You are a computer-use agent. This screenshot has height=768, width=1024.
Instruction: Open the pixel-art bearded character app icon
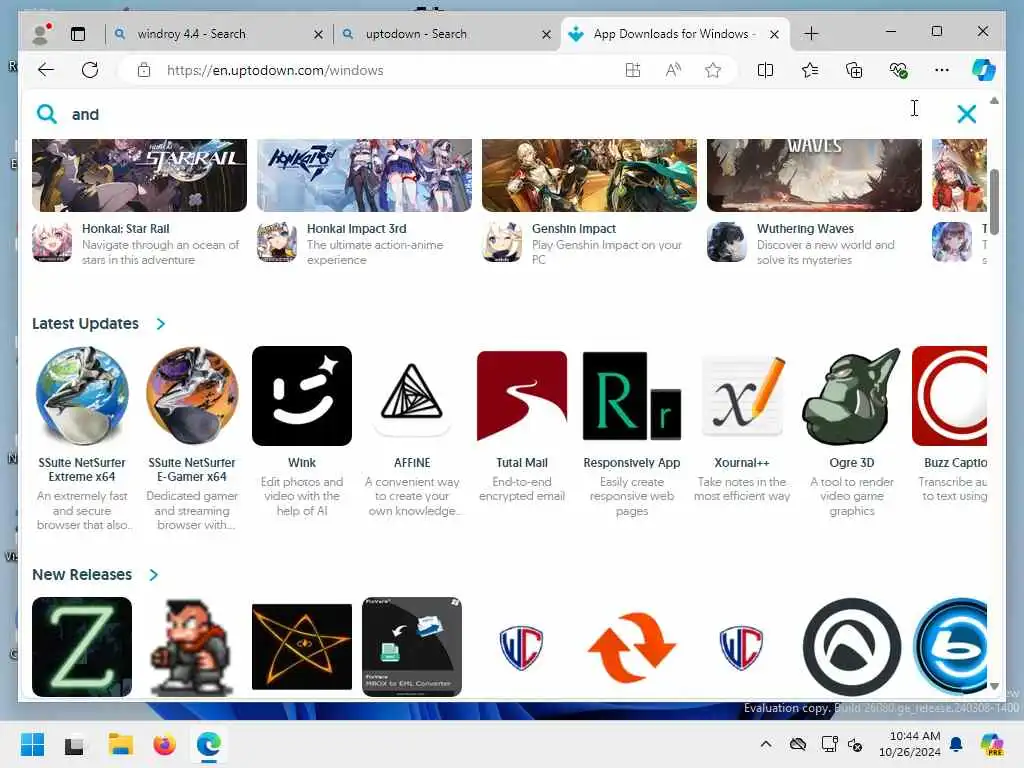pyautogui.click(x=192, y=647)
